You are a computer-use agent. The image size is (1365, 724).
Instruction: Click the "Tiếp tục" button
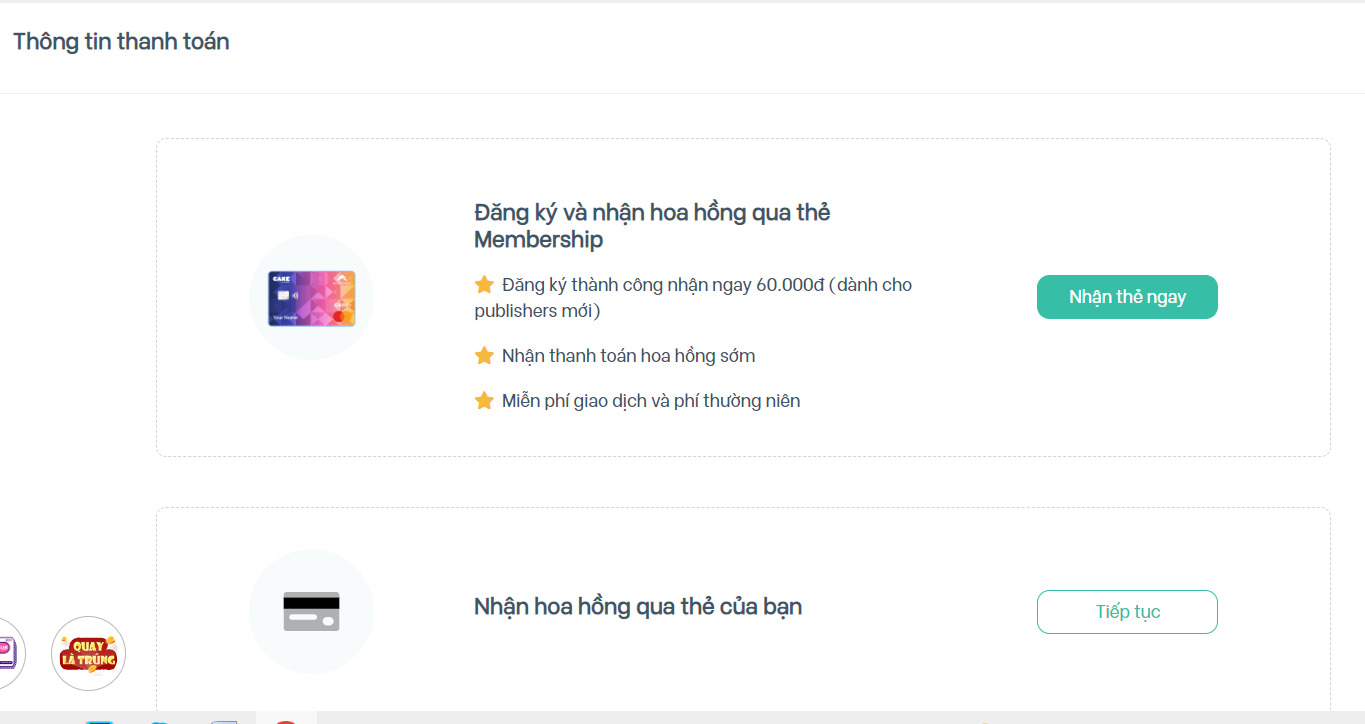[x=1126, y=611]
